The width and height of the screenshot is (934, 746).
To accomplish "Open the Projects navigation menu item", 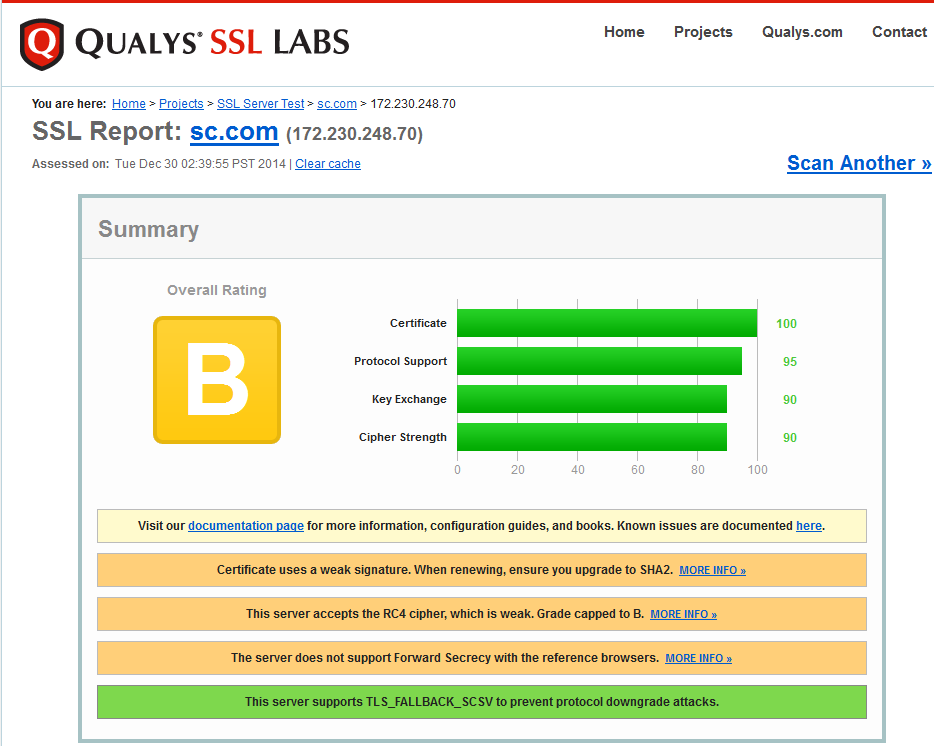I will point(703,32).
